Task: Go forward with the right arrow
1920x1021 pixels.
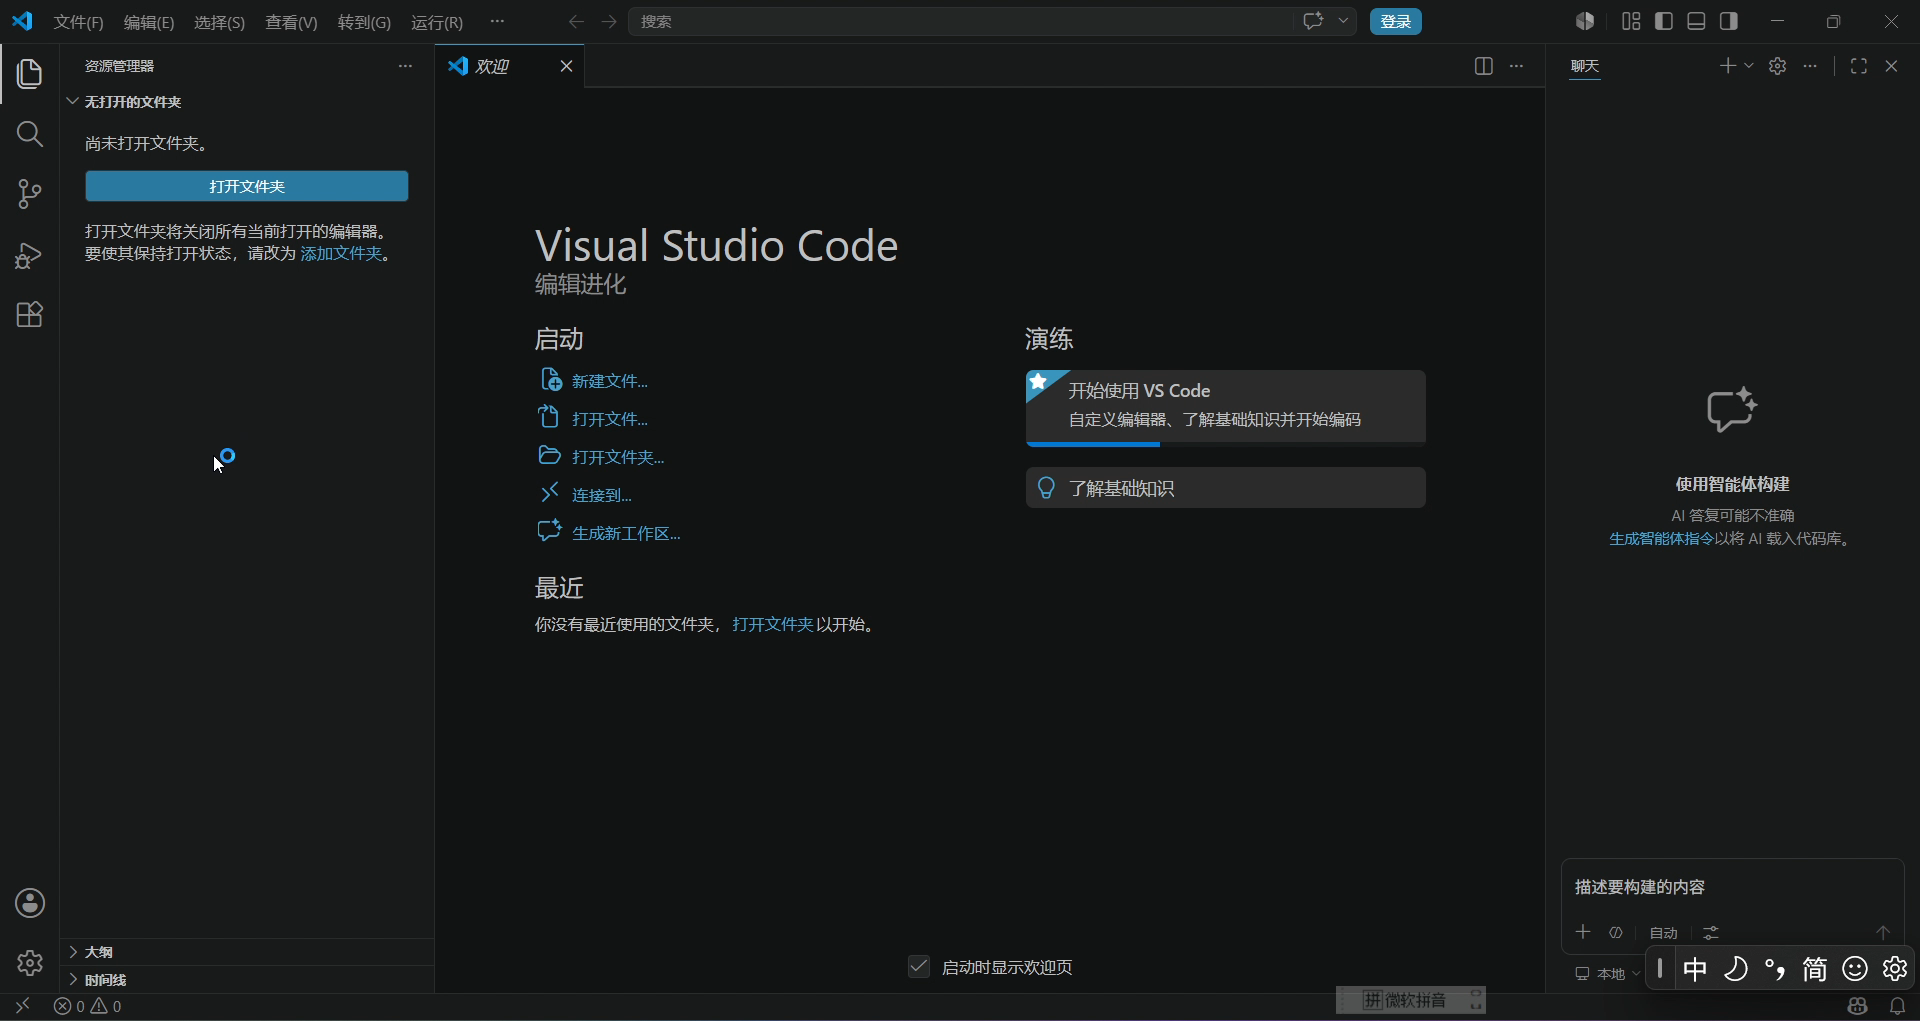Action: [x=609, y=21]
